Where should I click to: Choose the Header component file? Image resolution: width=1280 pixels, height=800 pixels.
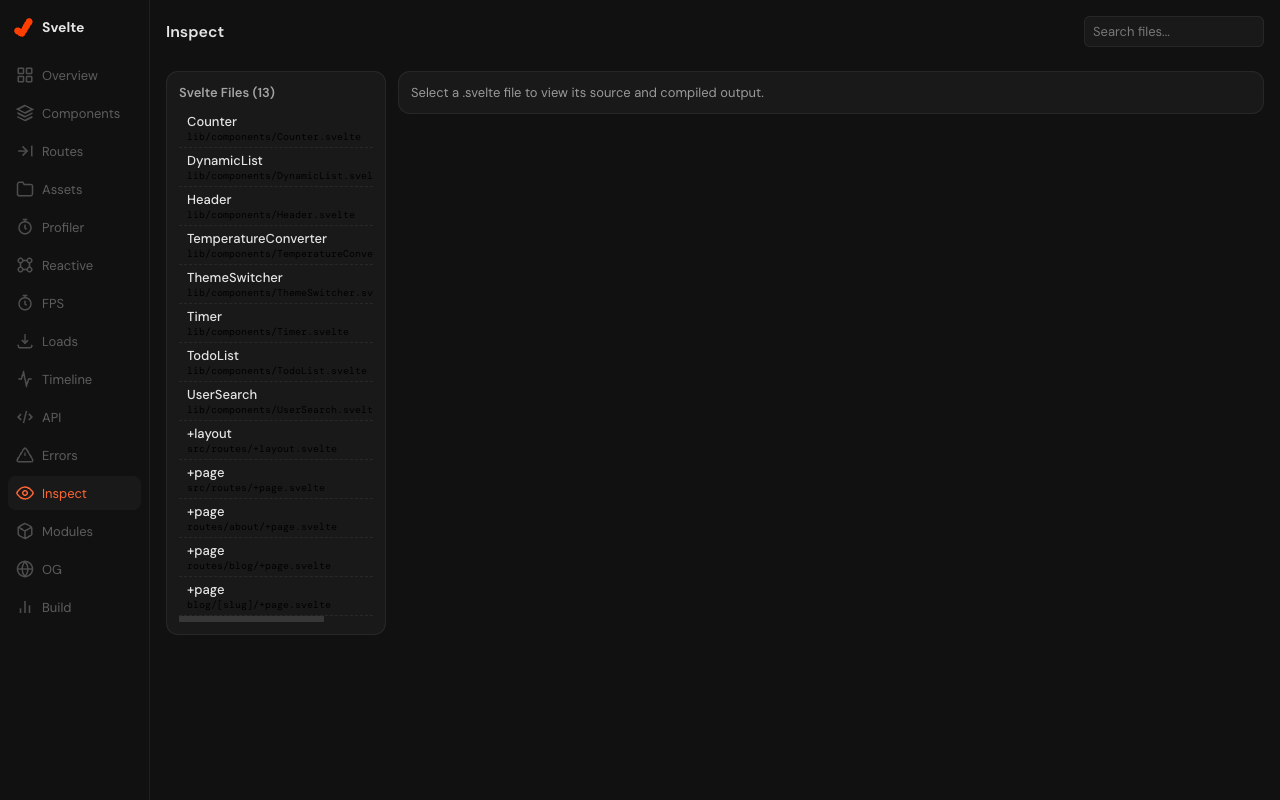[276, 207]
